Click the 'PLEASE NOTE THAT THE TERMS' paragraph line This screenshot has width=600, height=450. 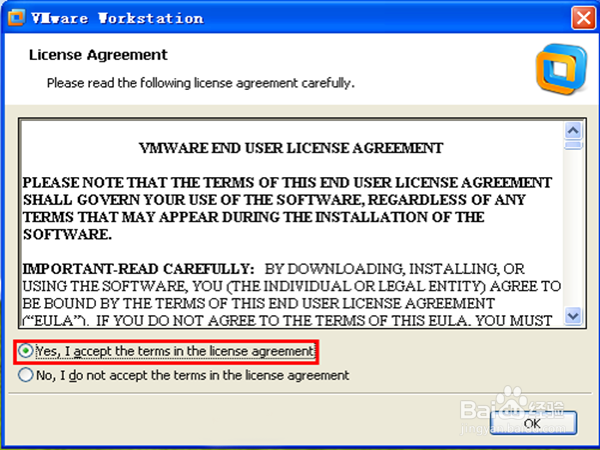[287, 183]
